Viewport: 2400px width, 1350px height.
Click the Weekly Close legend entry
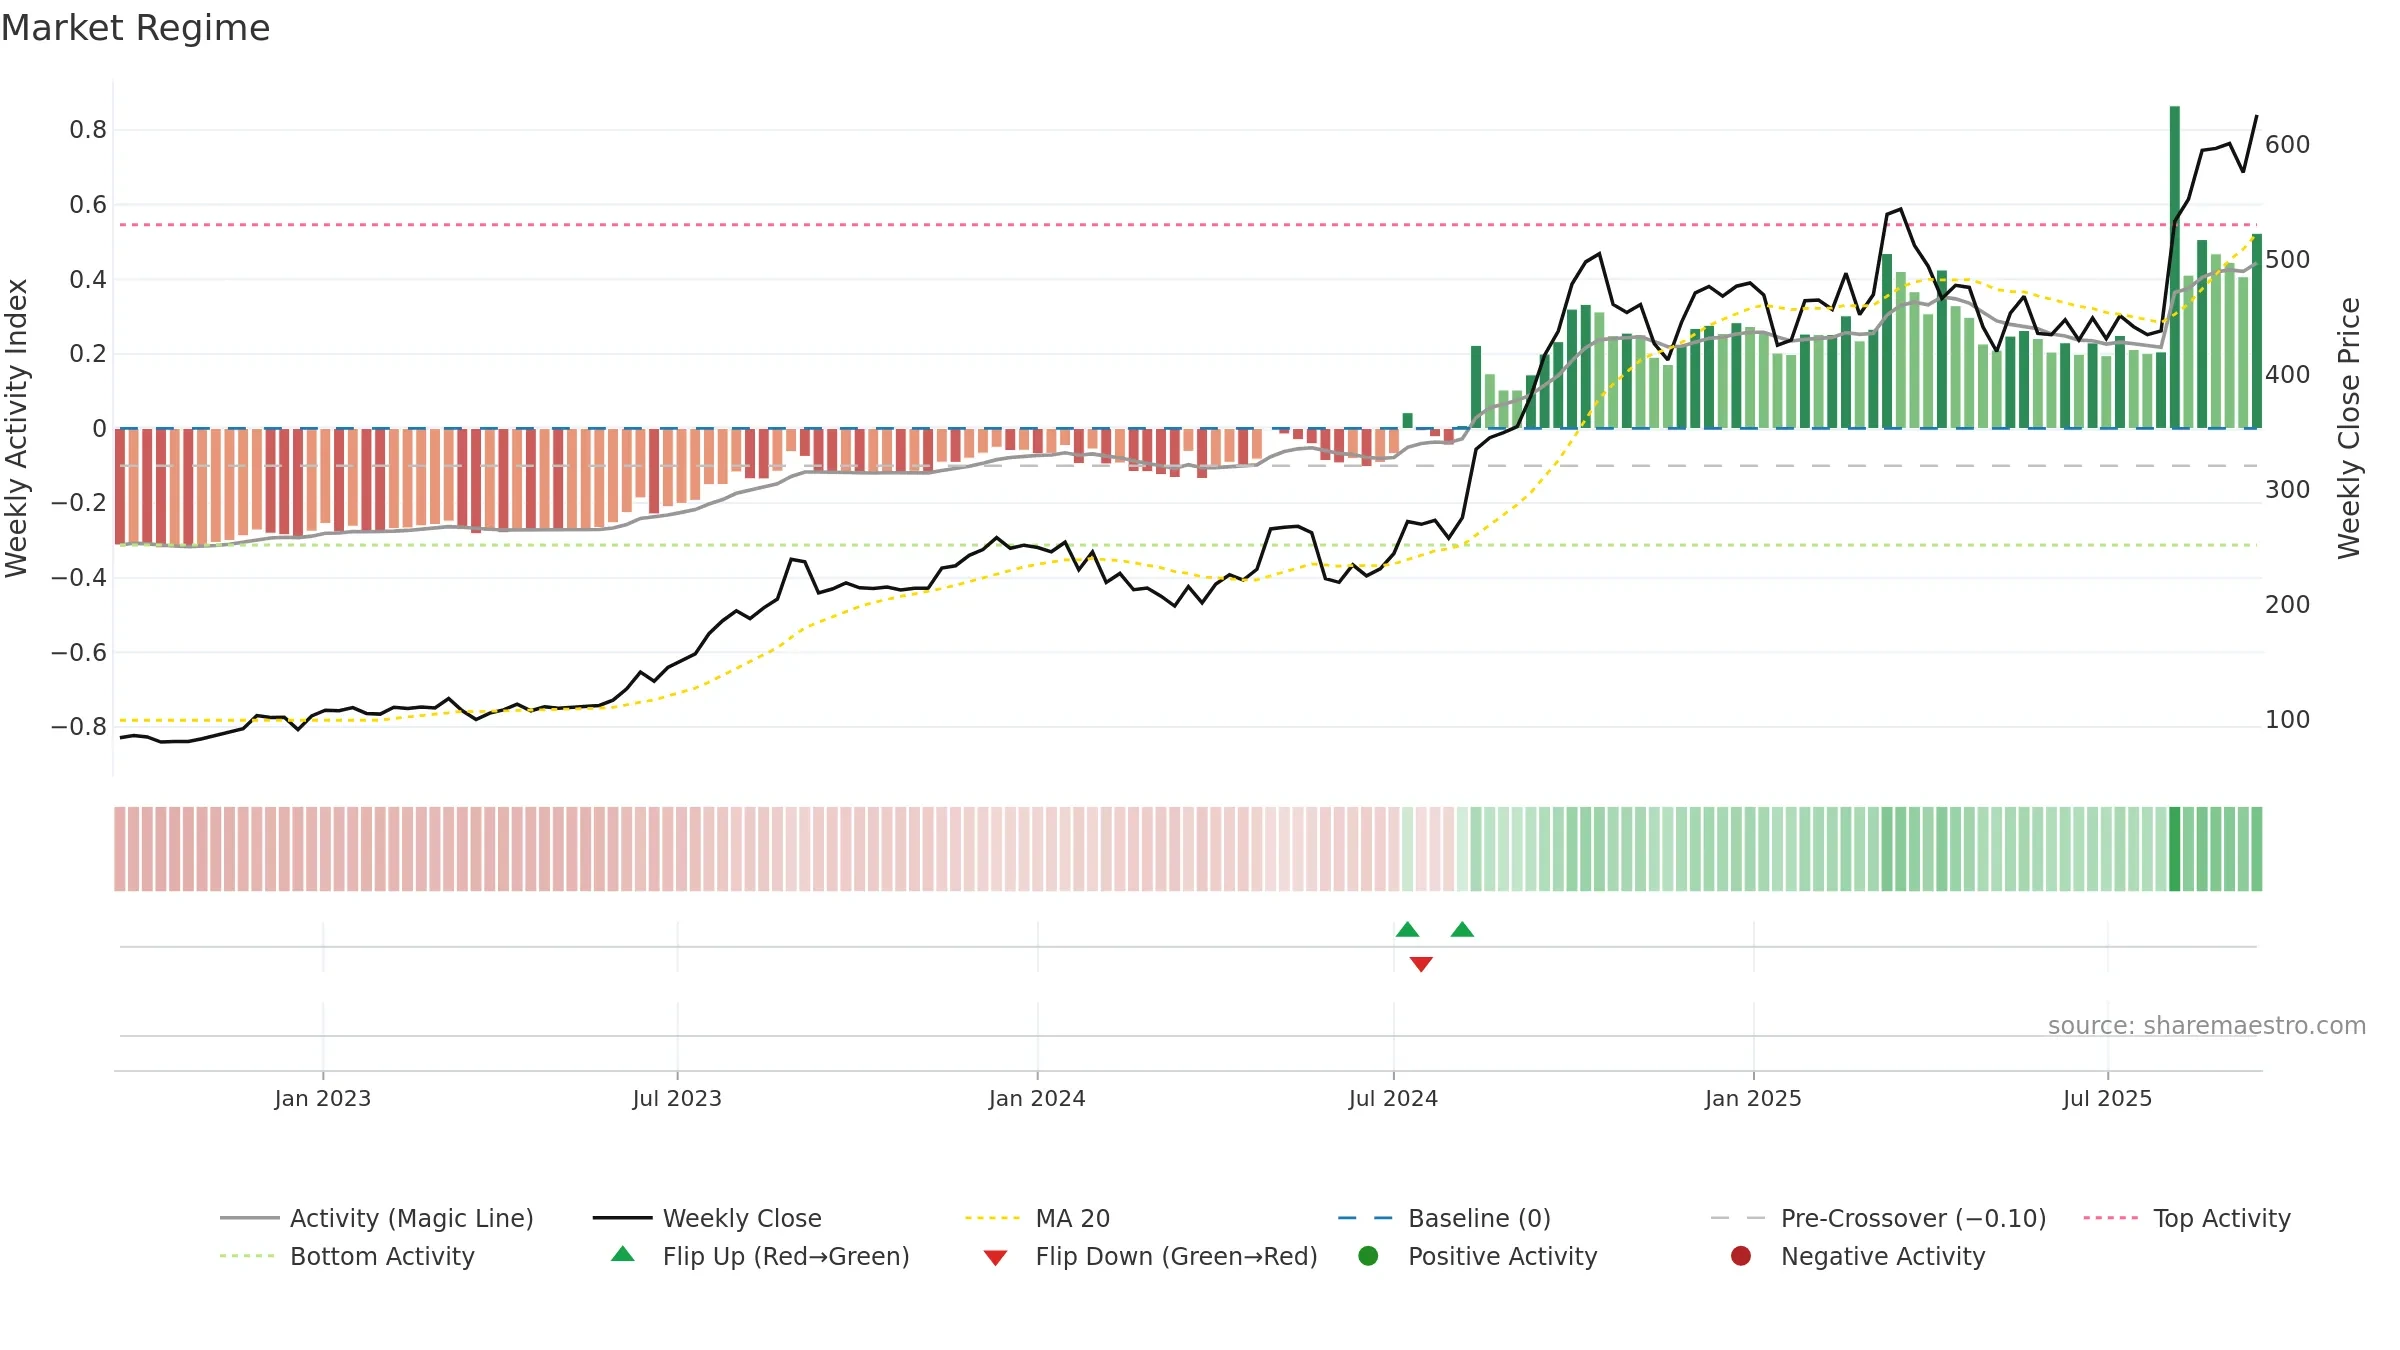707,1218
